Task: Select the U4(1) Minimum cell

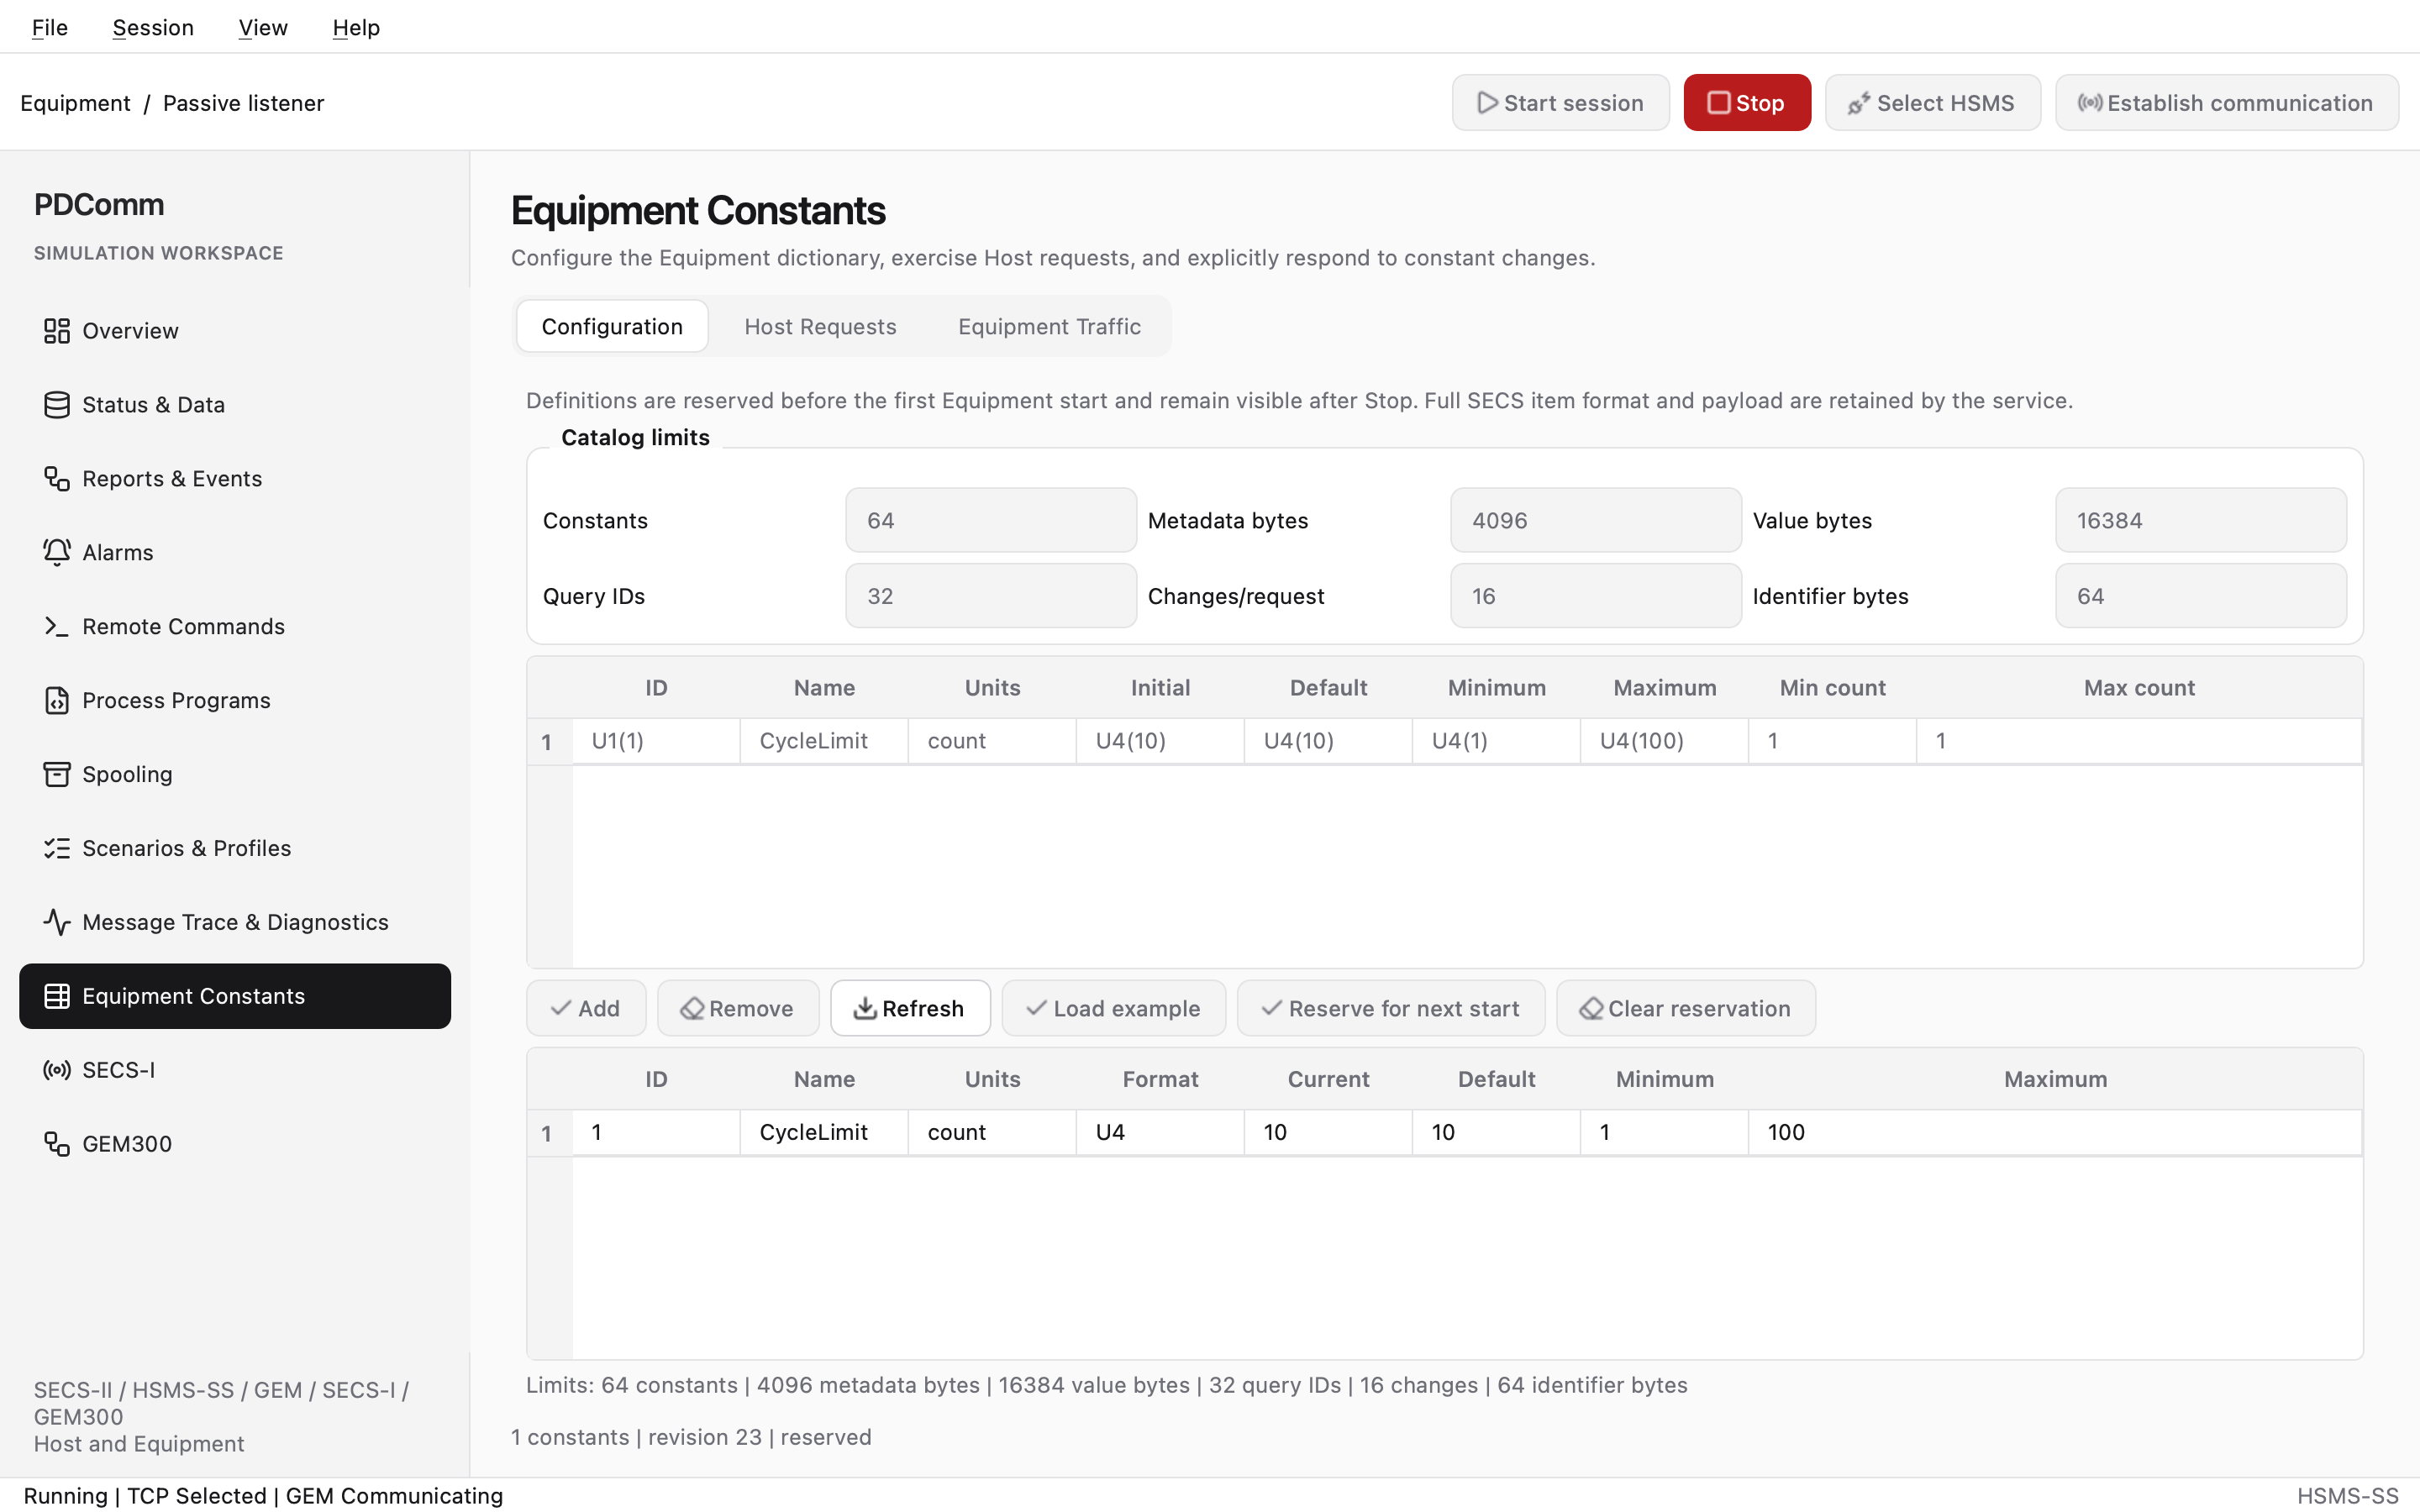Action: (1496, 741)
